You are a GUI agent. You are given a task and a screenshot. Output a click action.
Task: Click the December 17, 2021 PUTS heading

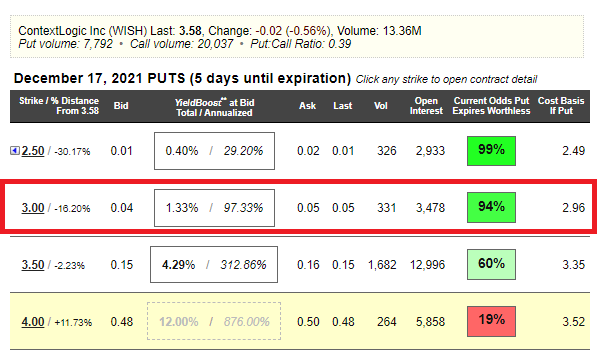(x=182, y=78)
